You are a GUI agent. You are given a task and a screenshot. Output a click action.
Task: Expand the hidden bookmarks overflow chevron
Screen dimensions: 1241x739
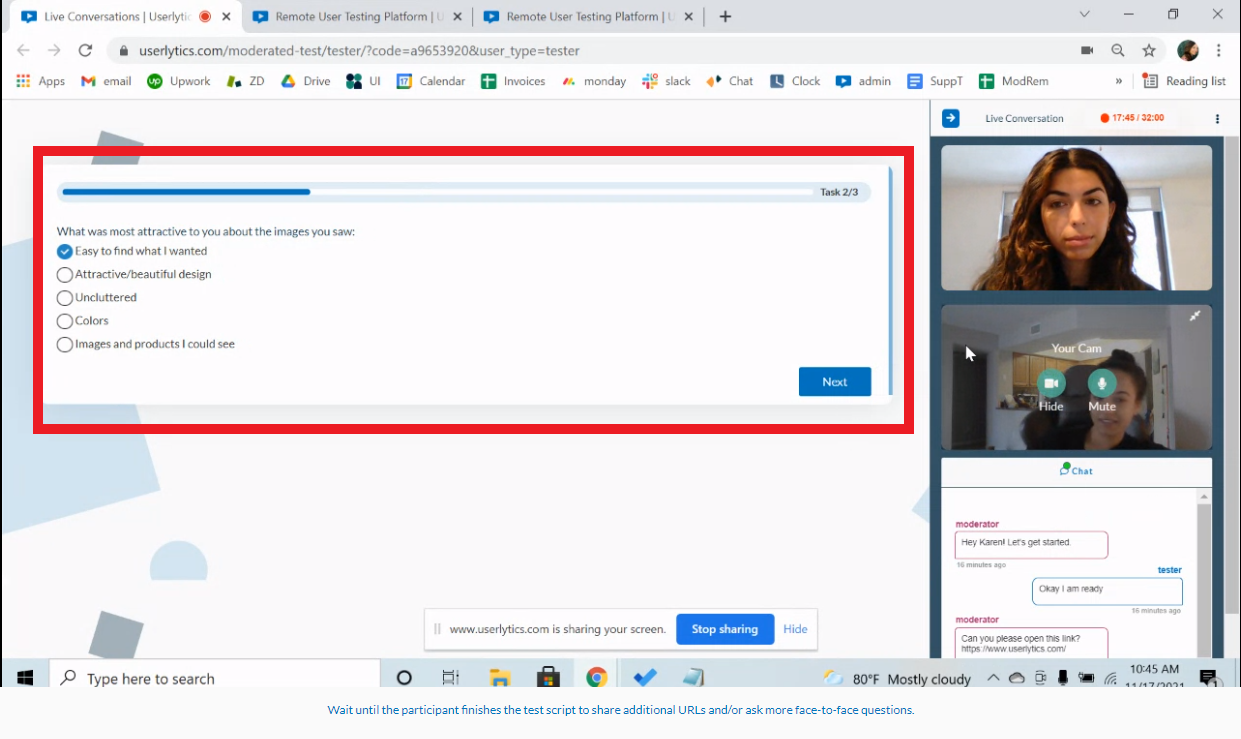(x=1118, y=81)
